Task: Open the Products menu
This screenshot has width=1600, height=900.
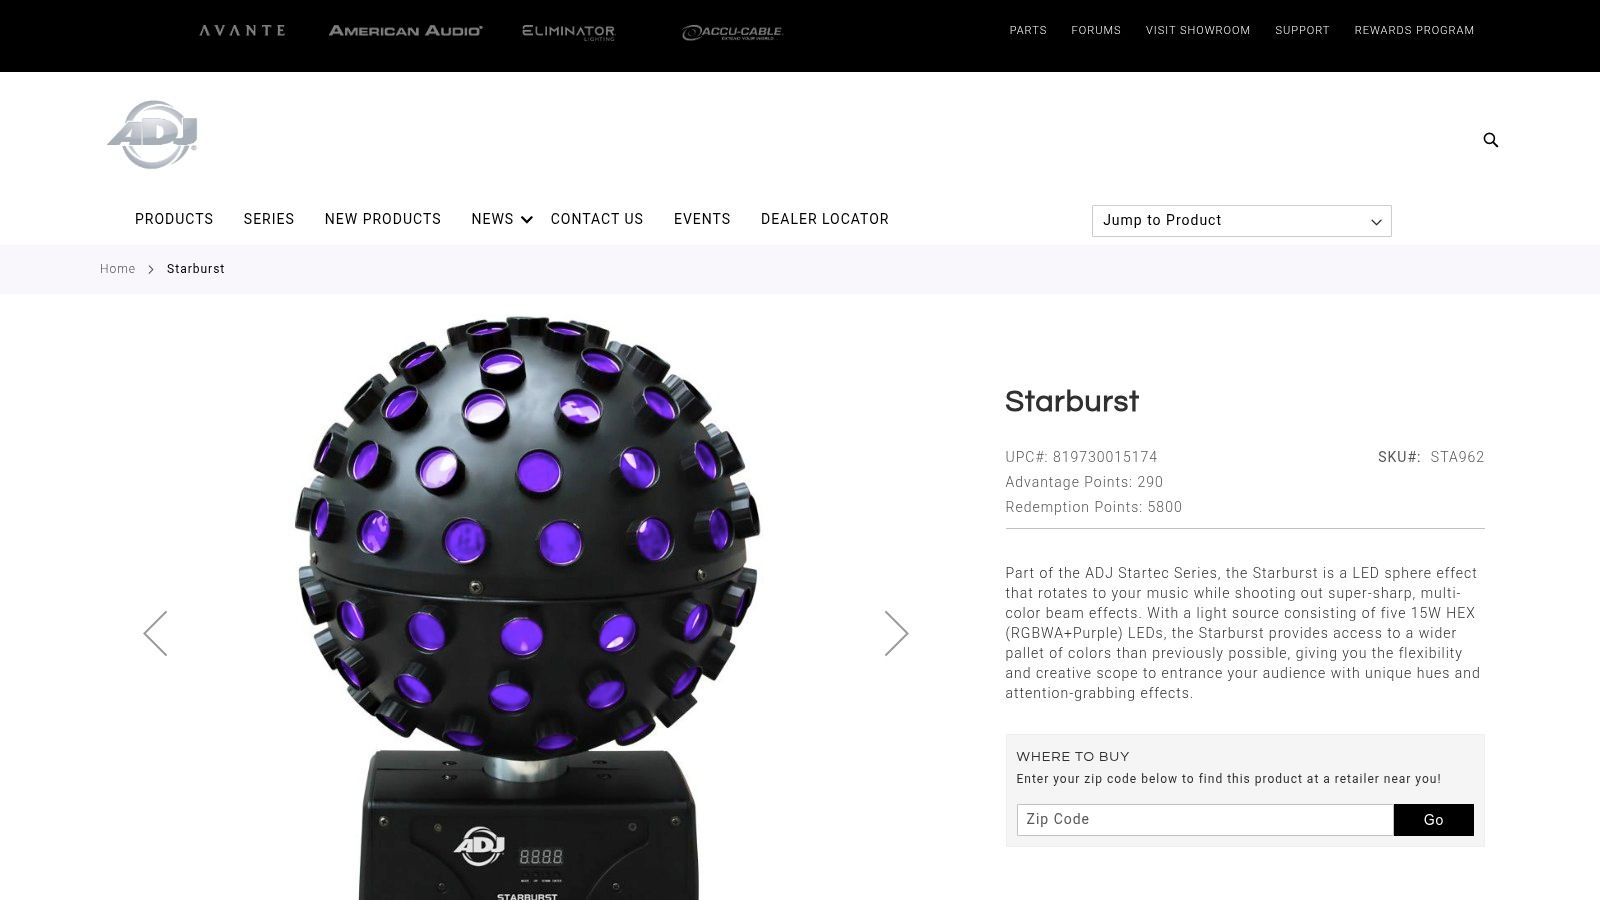Action: [x=174, y=219]
